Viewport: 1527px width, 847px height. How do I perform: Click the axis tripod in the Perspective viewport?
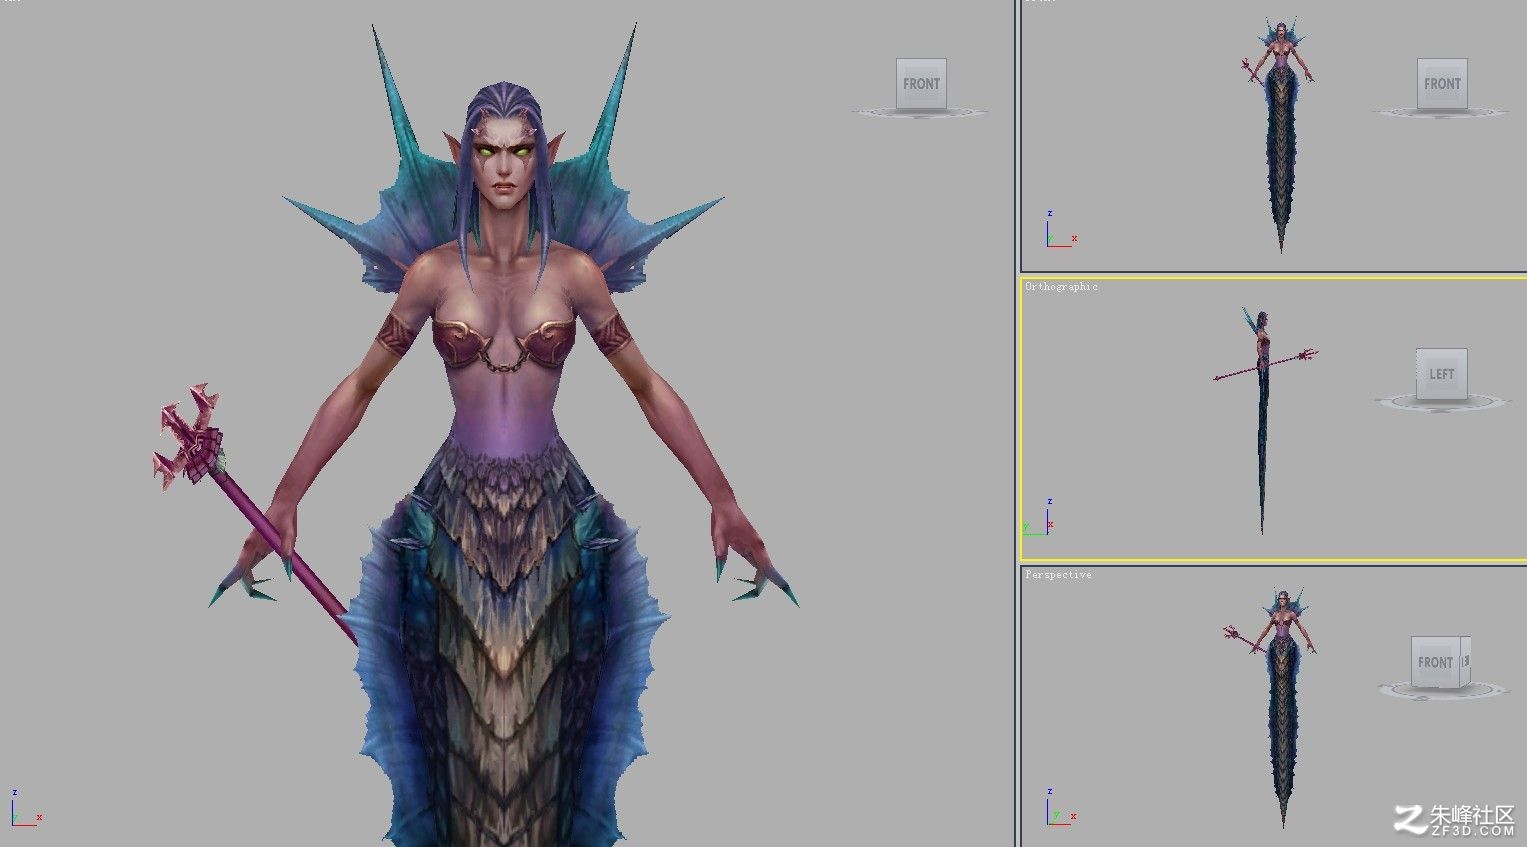click(1060, 807)
